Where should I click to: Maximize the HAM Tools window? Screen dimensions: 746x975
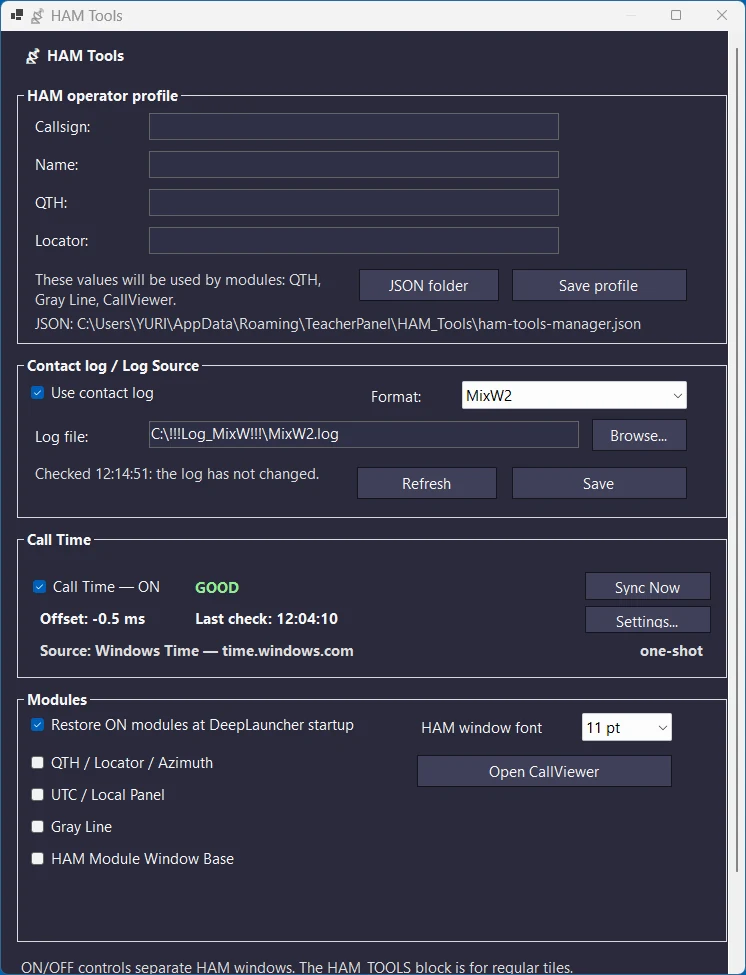point(676,15)
